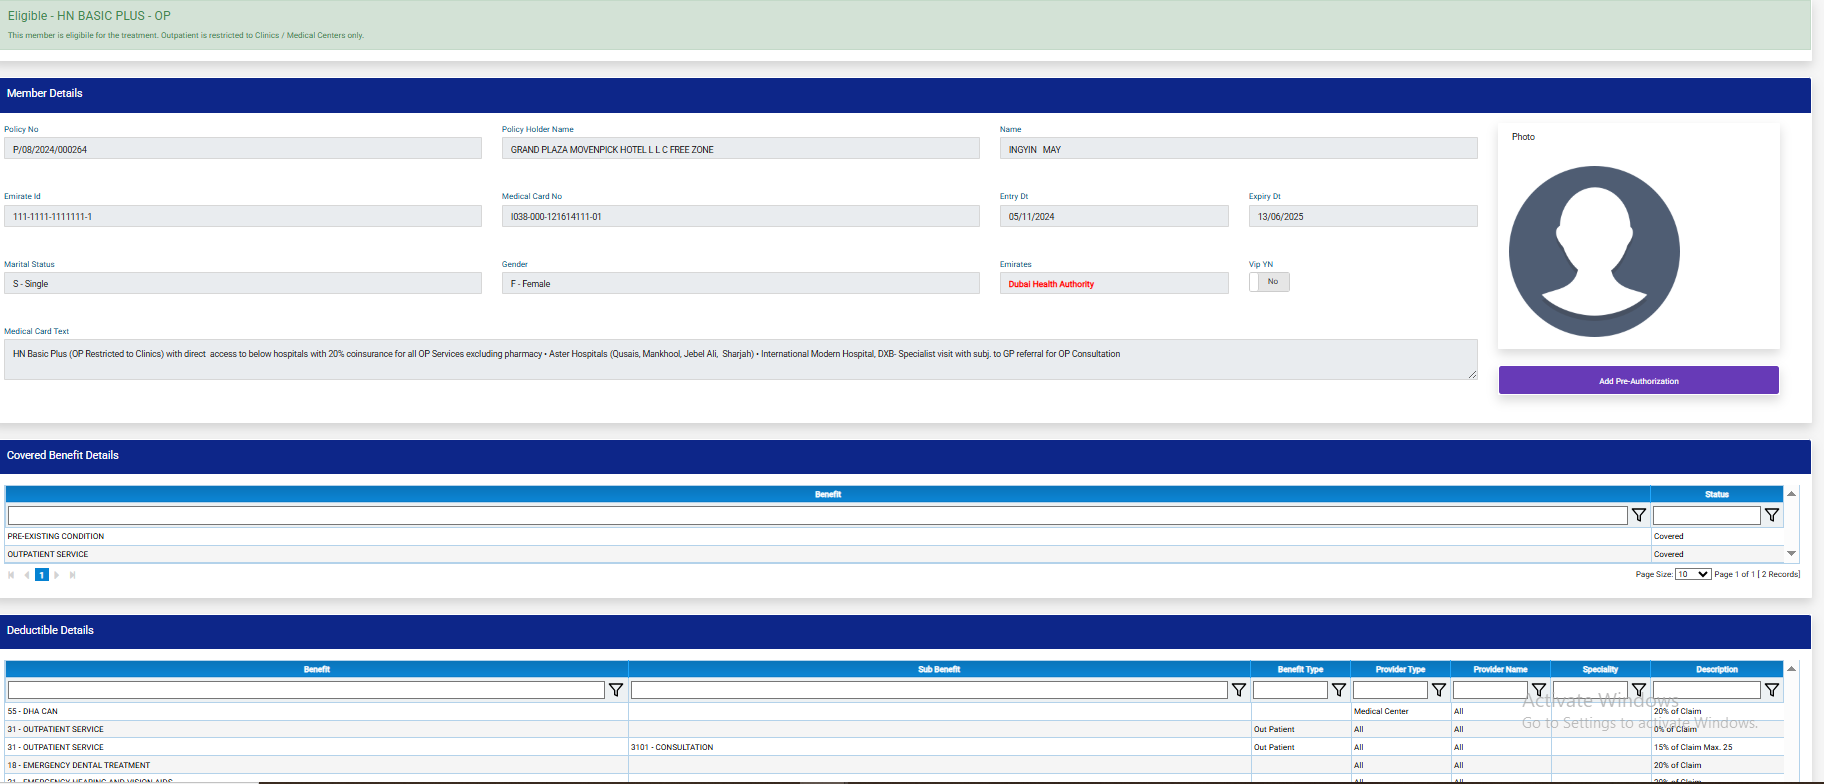Click the next page arrow in pager

click(57, 575)
